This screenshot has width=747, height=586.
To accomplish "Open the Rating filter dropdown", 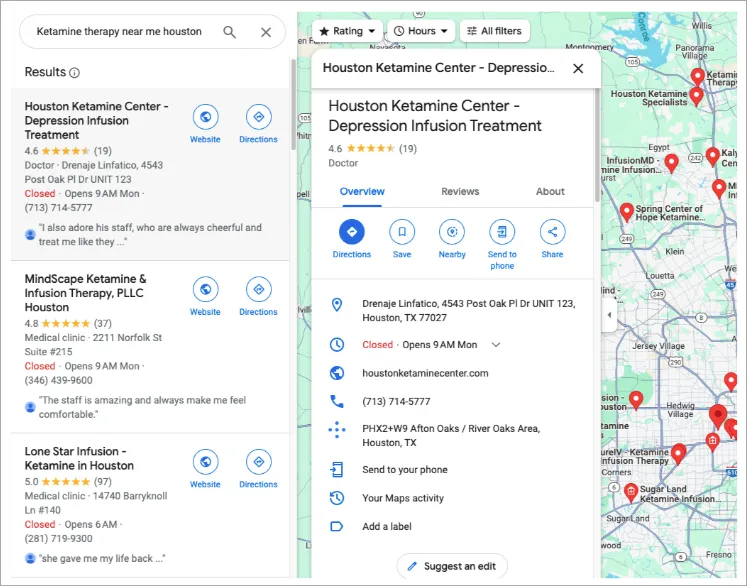I will tap(347, 31).
